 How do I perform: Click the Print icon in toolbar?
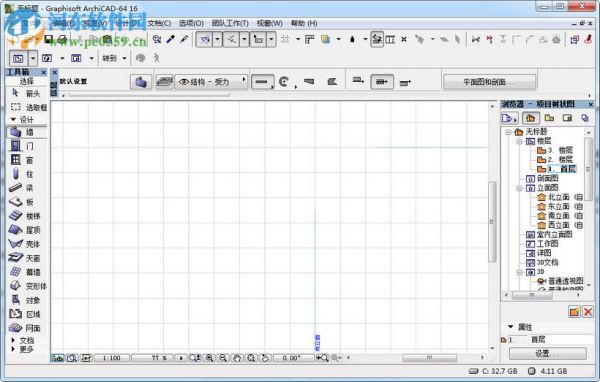[62, 39]
